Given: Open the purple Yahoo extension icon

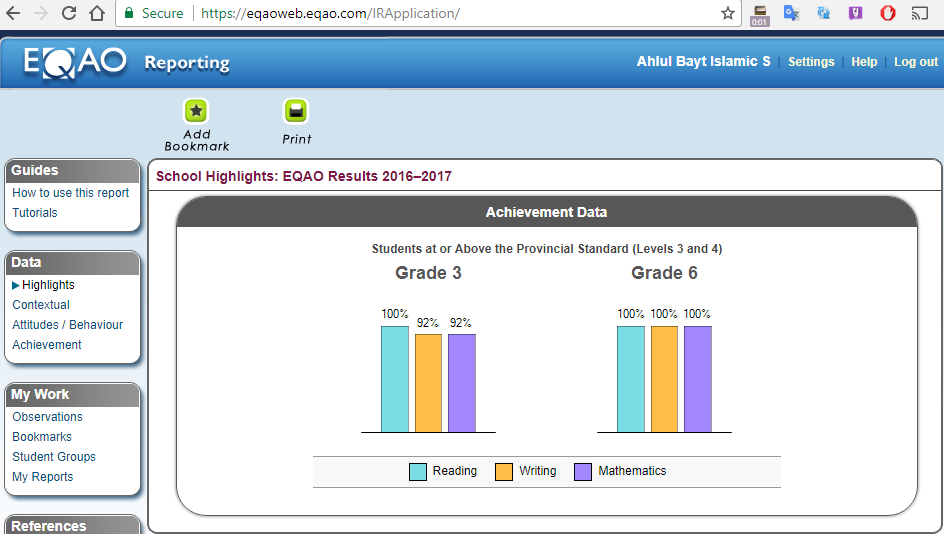Looking at the screenshot, I should [855, 13].
